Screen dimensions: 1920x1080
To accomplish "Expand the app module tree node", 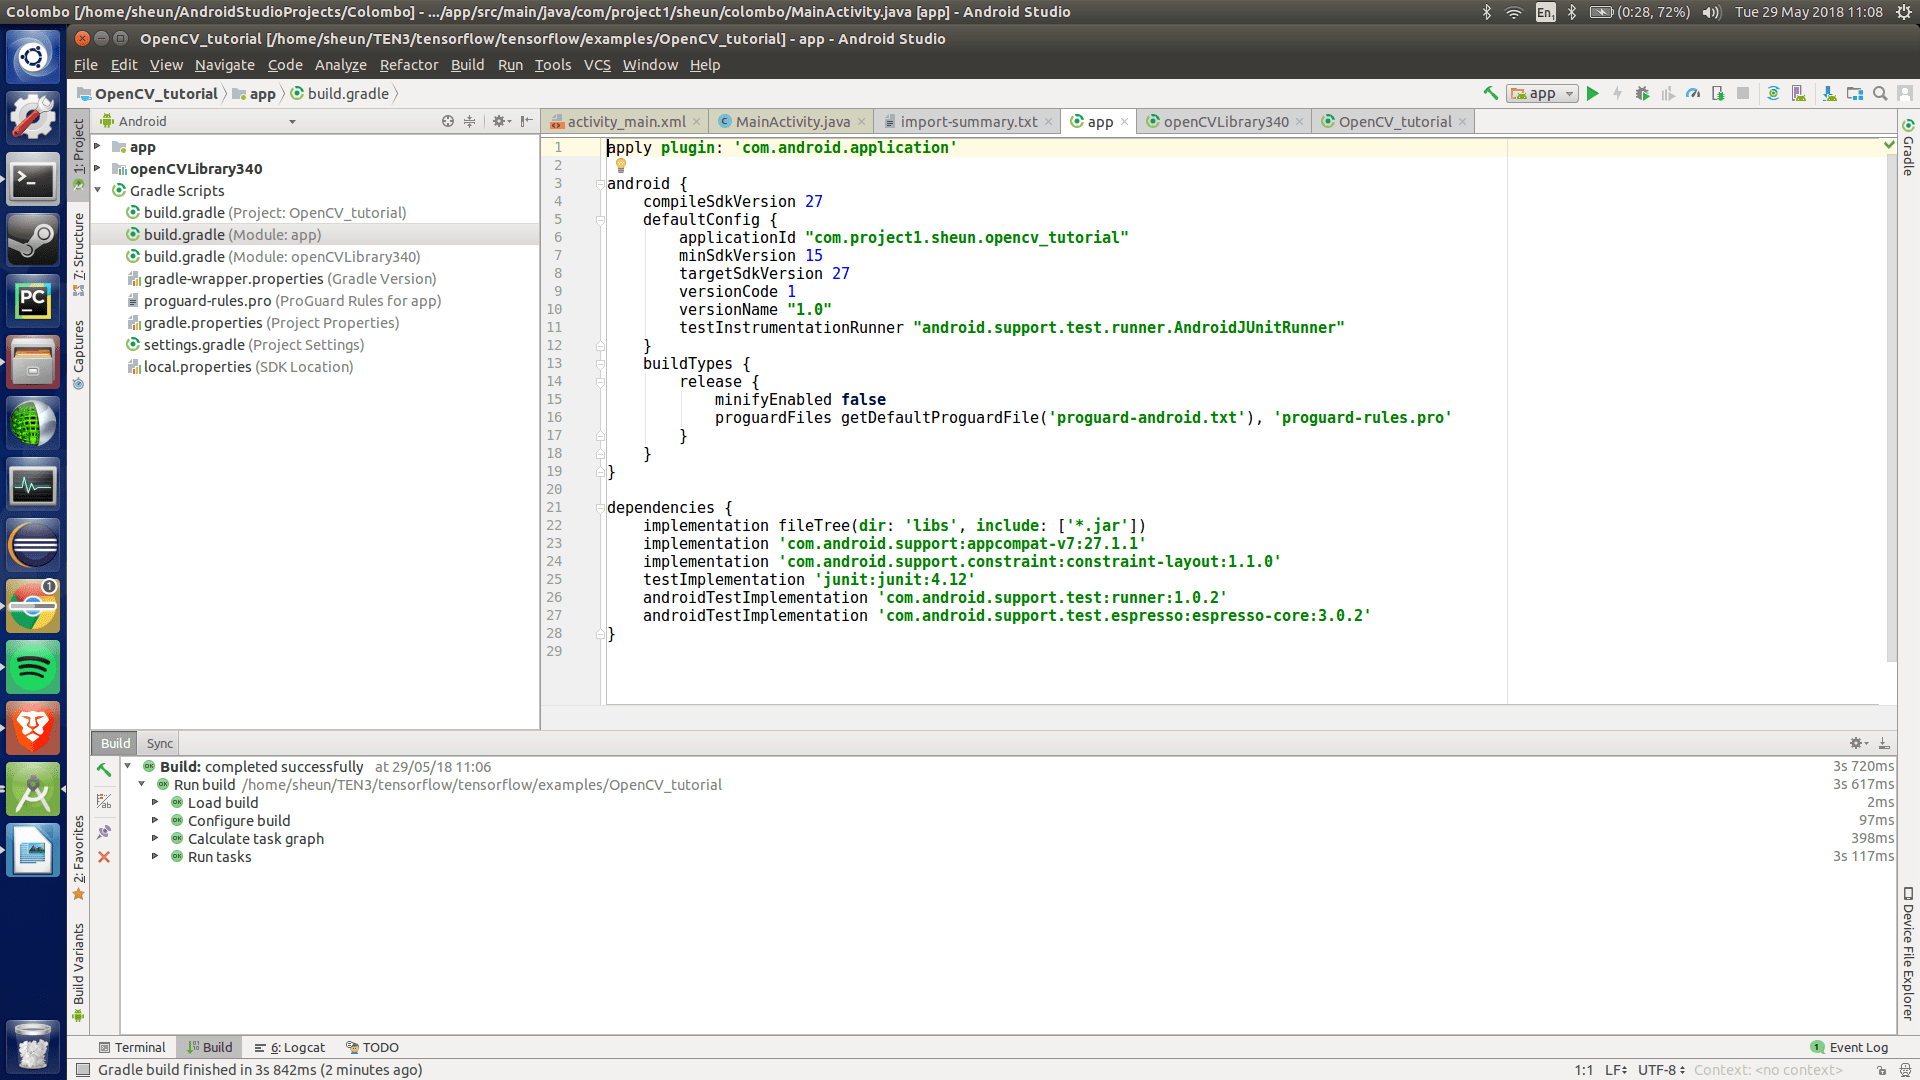I will [98, 147].
